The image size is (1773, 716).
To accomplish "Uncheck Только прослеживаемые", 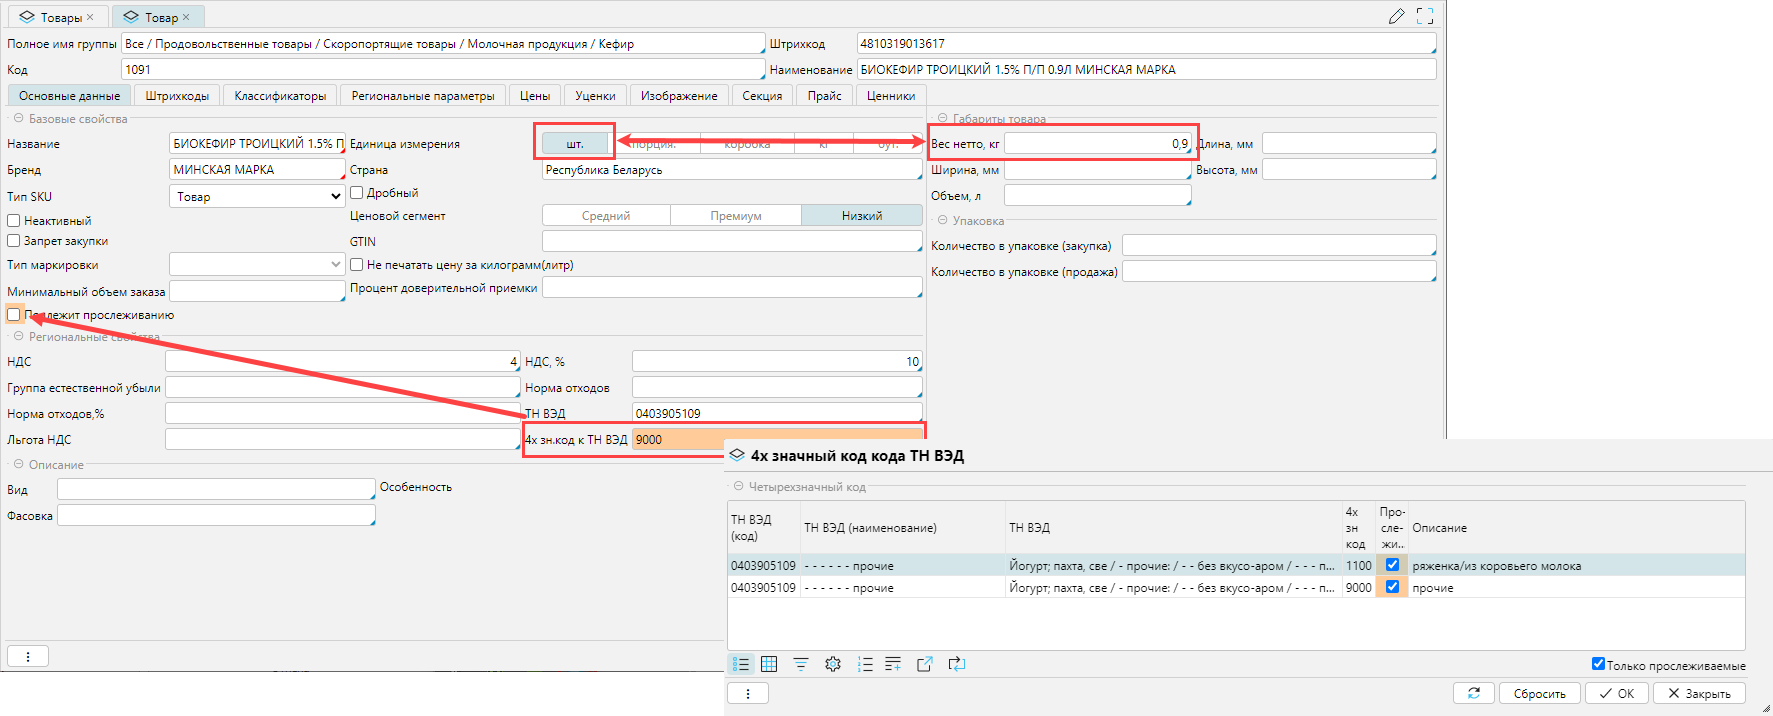I will (1598, 664).
